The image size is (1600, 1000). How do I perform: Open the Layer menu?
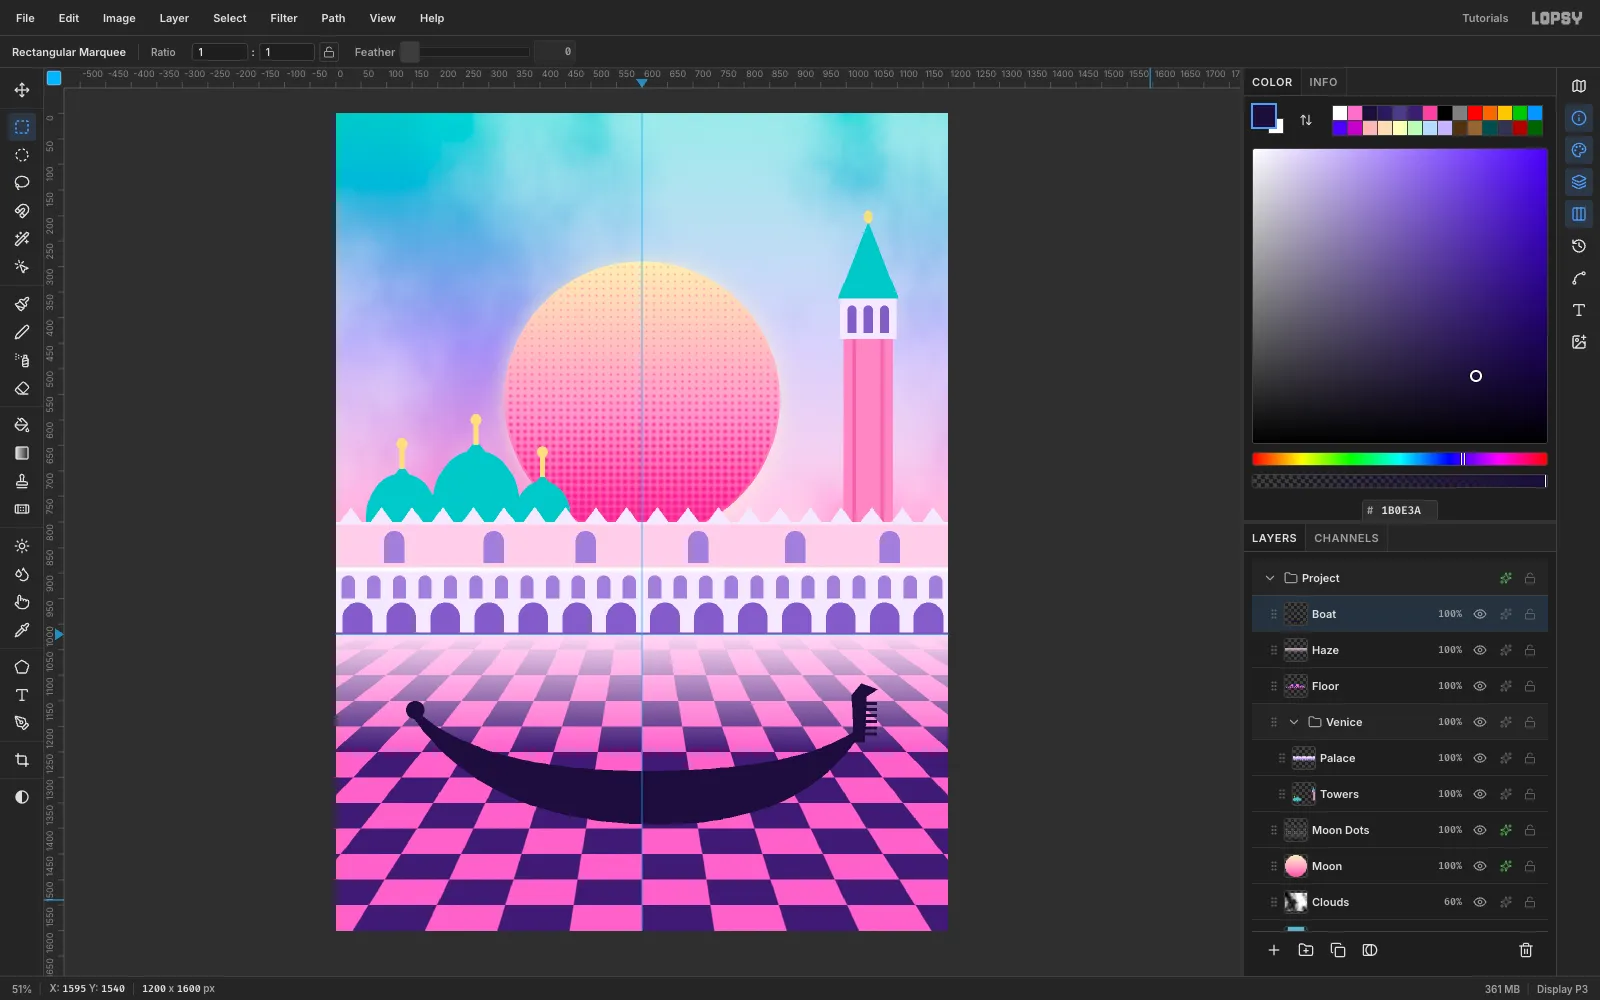tap(174, 18)
